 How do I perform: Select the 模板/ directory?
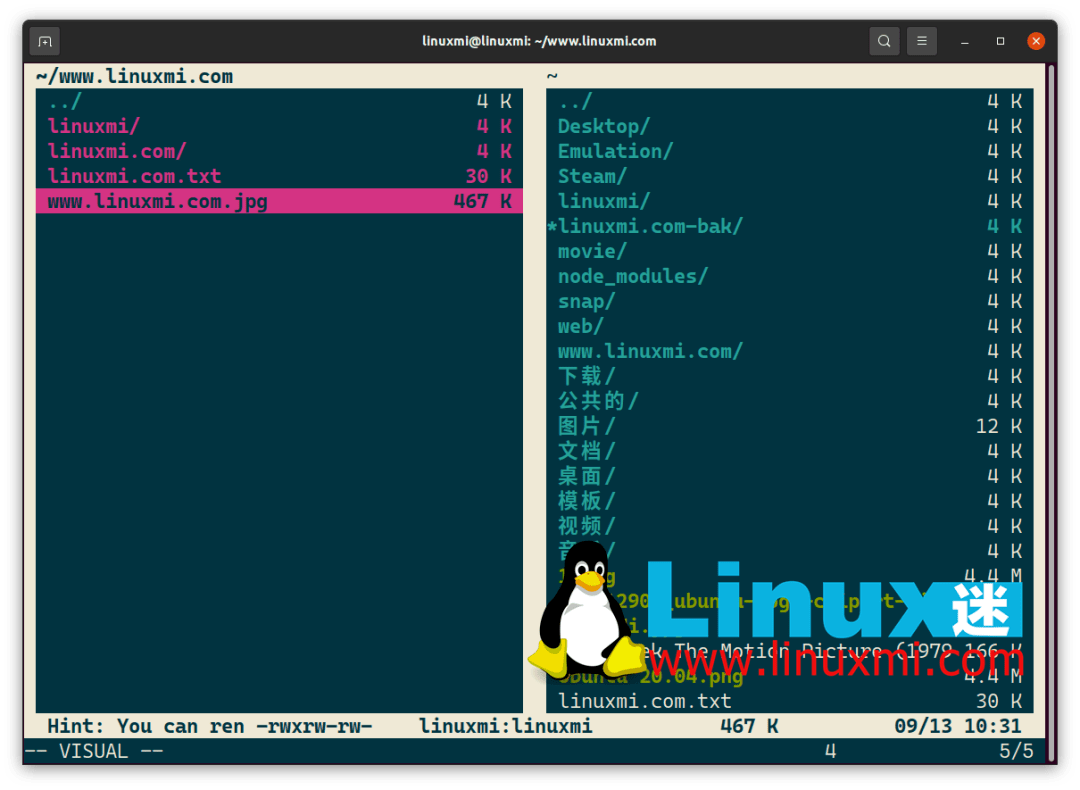[x=789, y=501]
